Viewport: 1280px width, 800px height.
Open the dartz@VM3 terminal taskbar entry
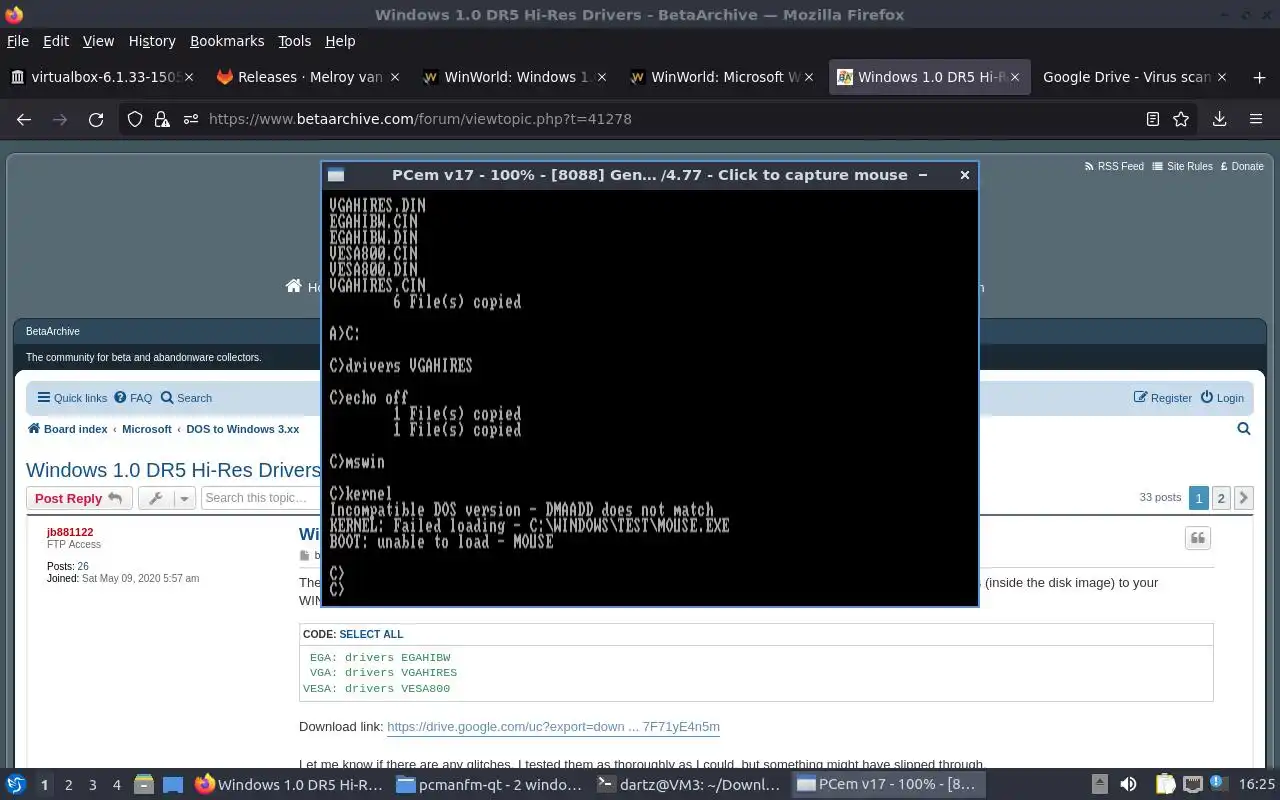tap(688, 785)
